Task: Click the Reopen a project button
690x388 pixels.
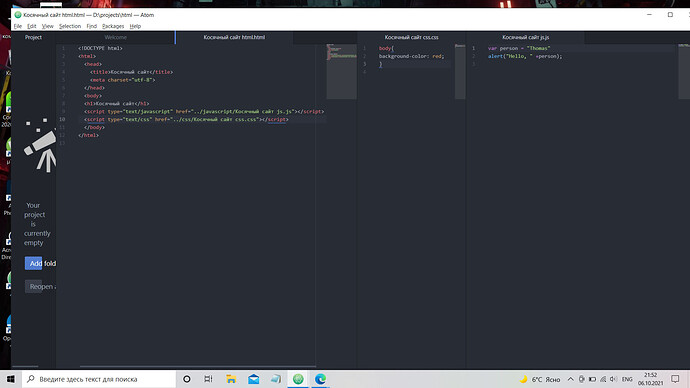Action: (40, 286)
